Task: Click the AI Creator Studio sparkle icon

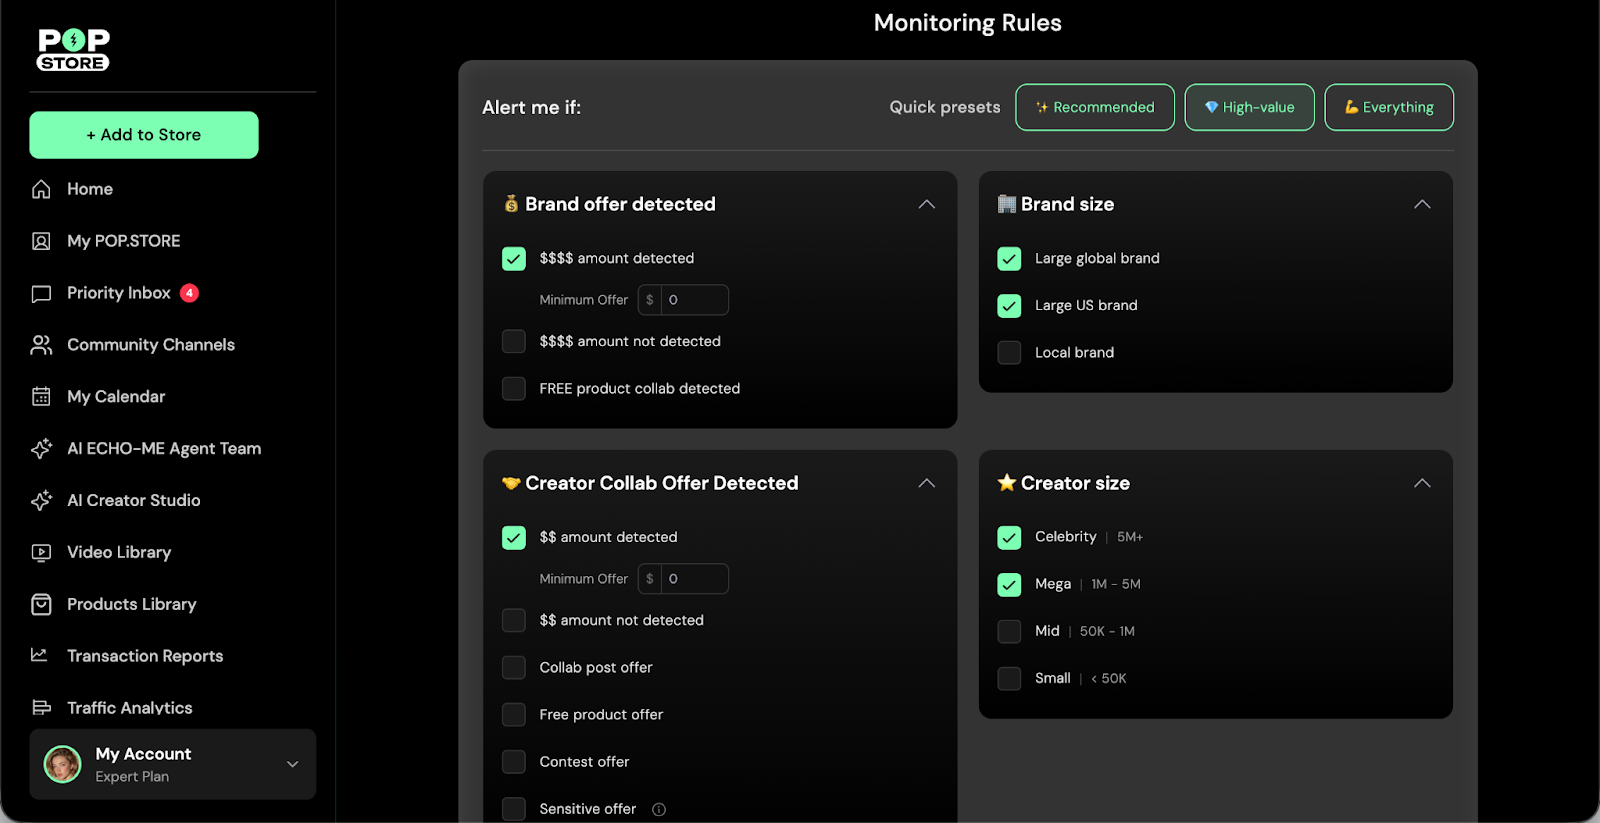Action: tap(41, 501)
